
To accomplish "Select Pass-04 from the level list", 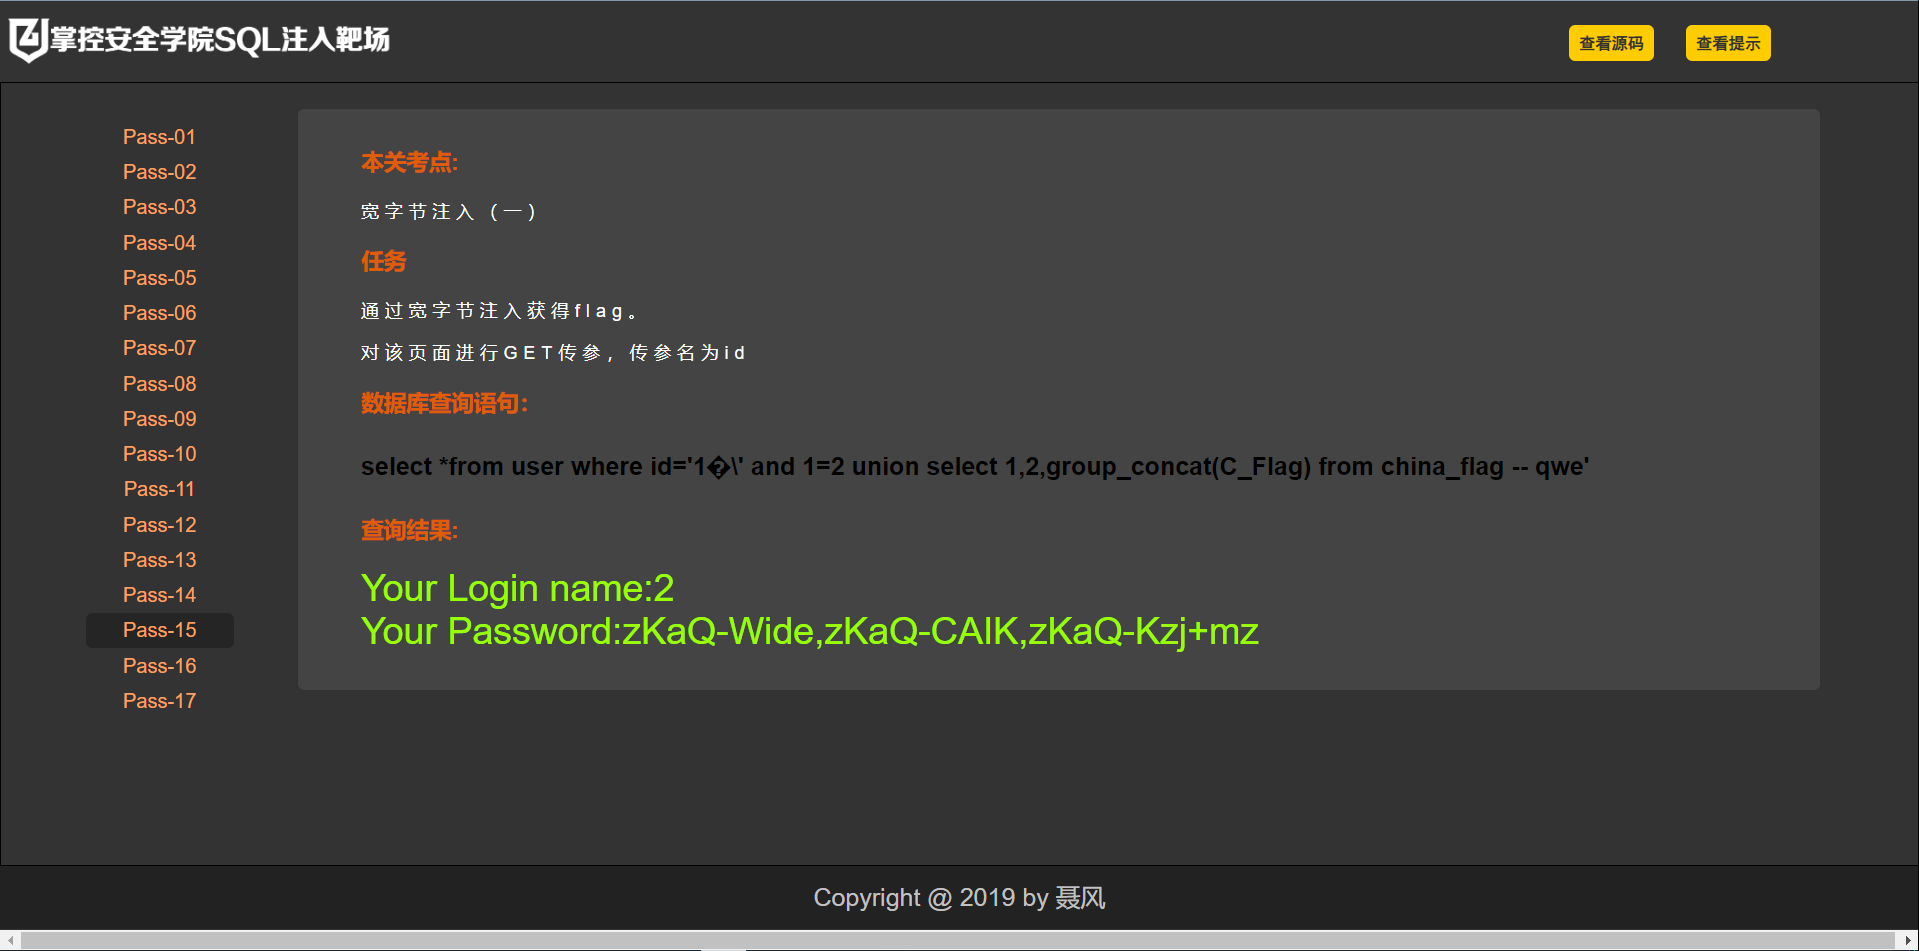I will tap(160, 243).
